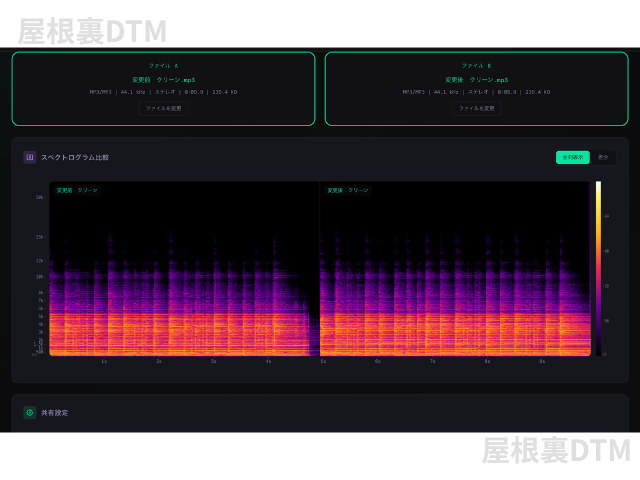Image resolution: width=640 pixels, height=480 pixels.
Task: Click the ファイルを変更 button under ファイル A
Action: (x=163, y=109)
